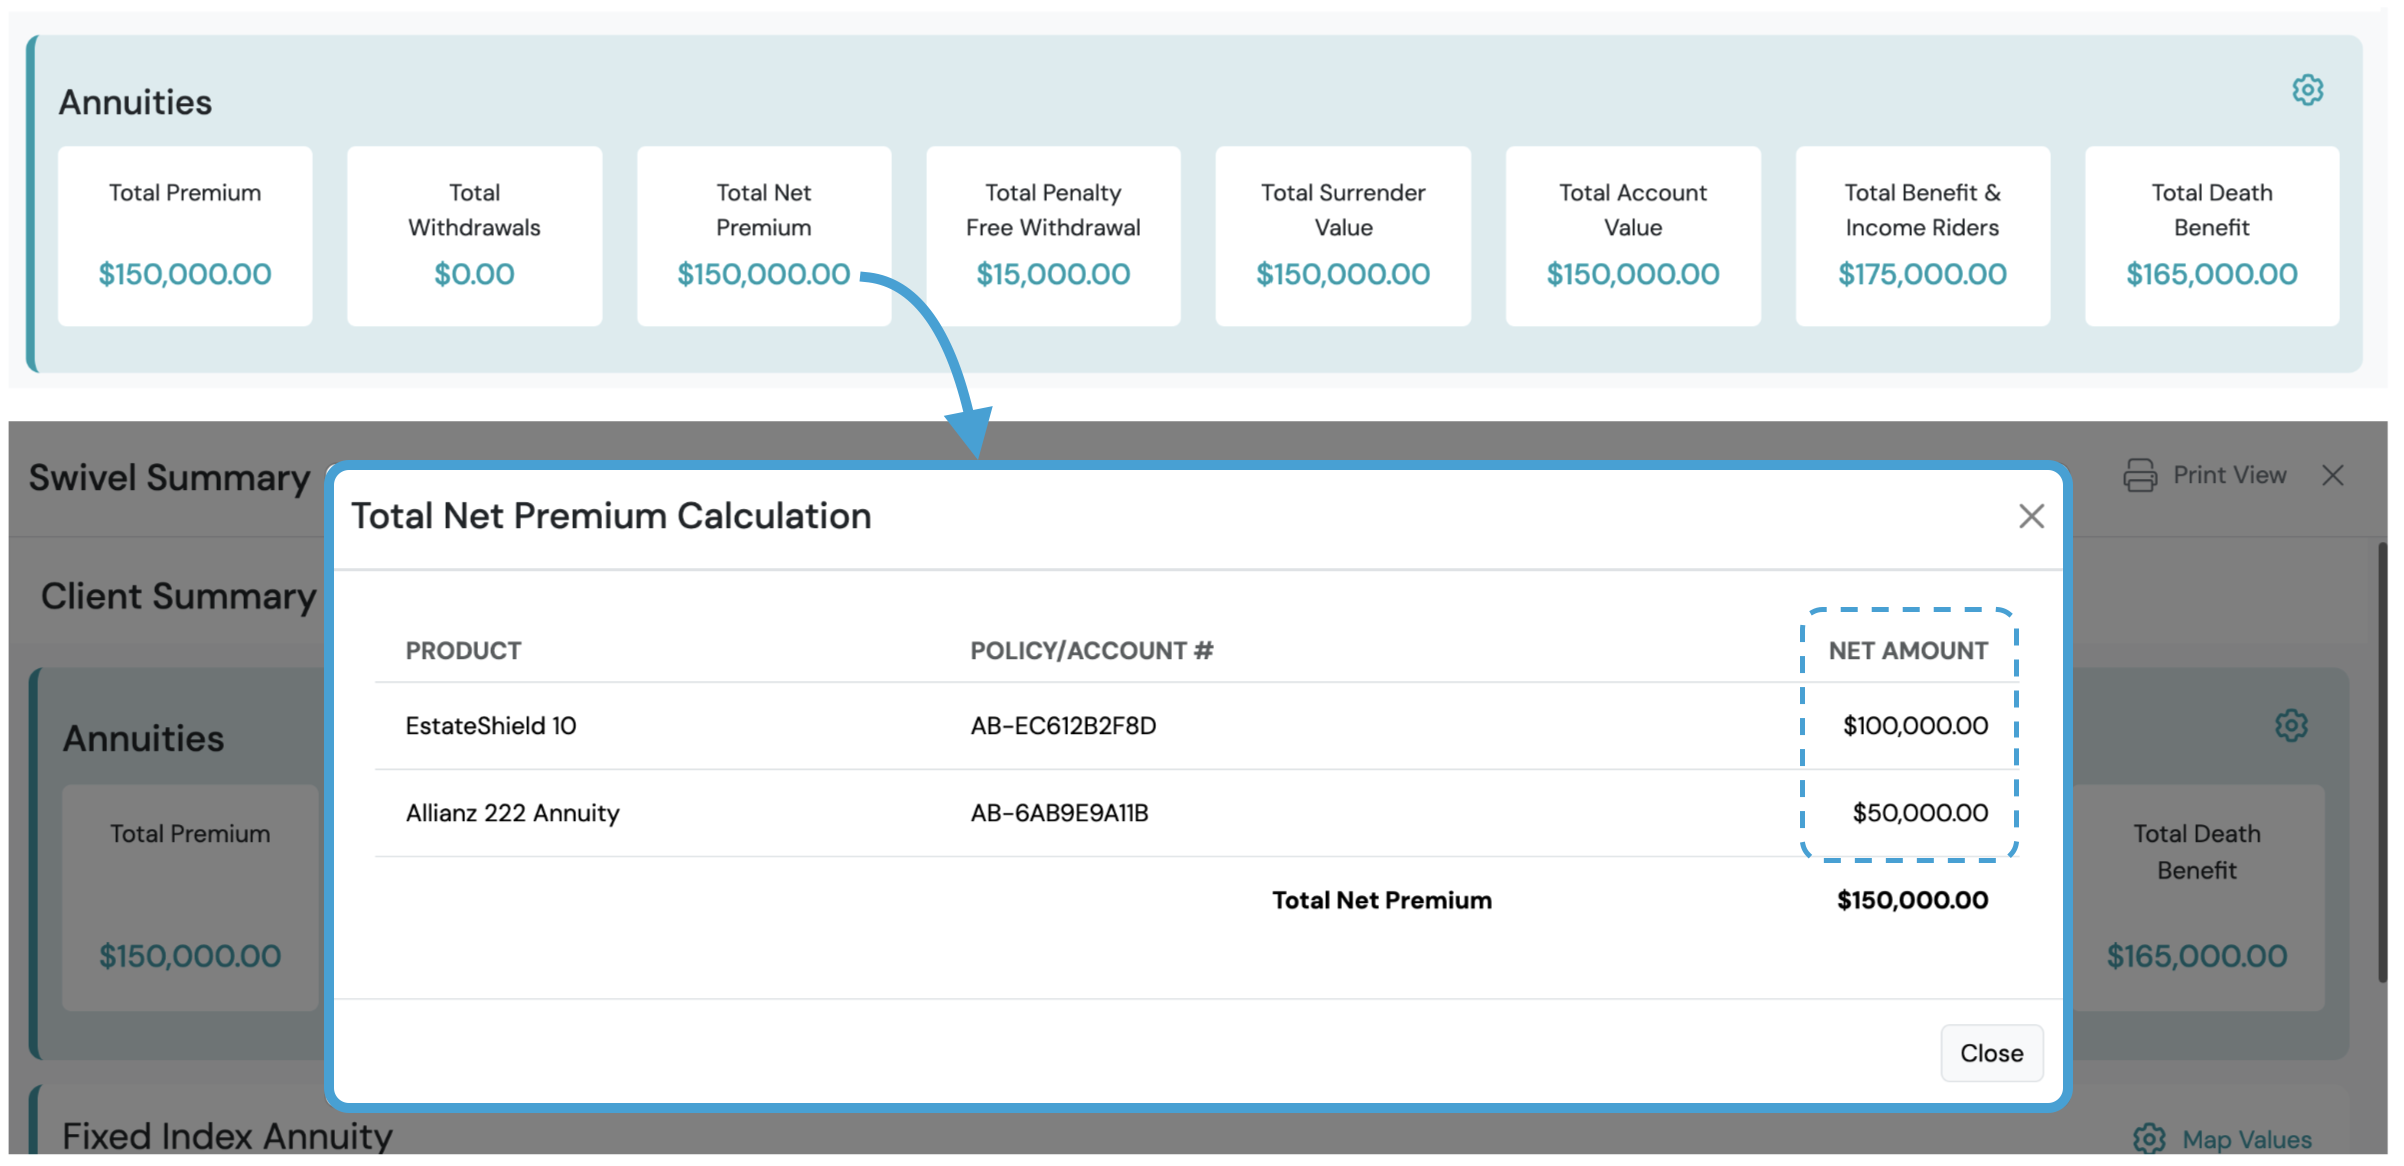Click the Client Summary heading
The image size is (2404, 1166).
click(x=178, y=596)
